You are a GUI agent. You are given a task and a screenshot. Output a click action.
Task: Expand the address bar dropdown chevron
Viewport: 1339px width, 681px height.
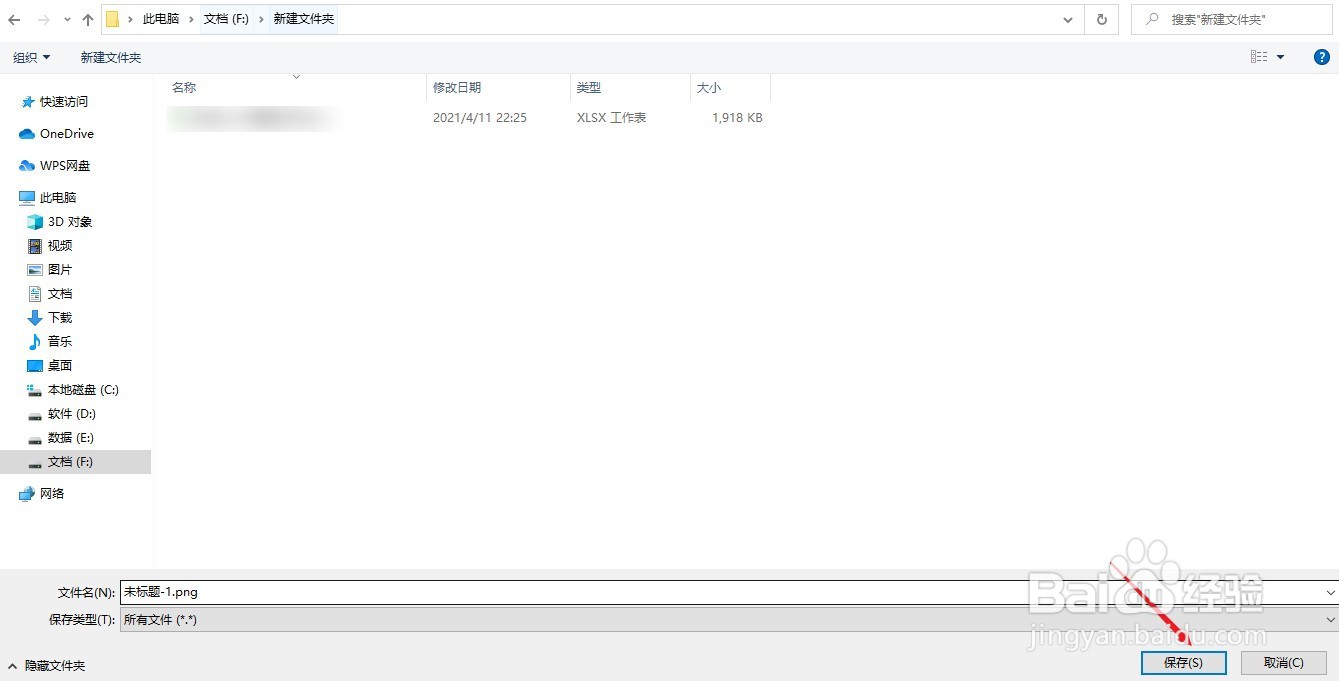[1067, 19]
